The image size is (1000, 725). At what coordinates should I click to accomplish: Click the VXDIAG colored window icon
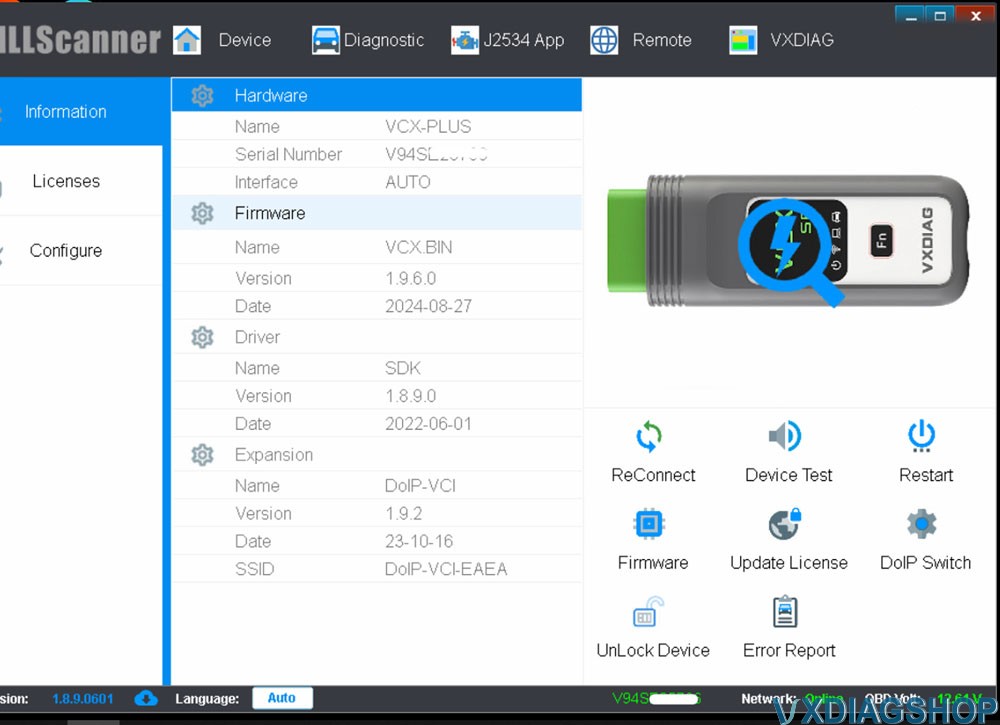pos(743,40)
